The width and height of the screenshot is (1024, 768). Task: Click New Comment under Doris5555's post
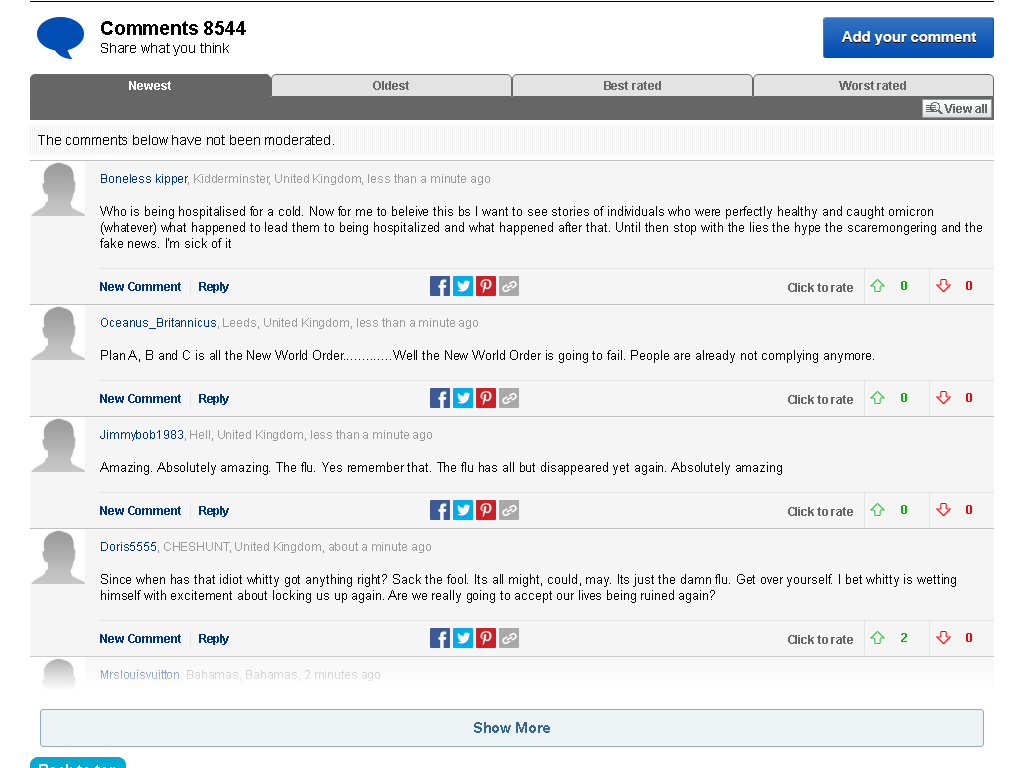pos(140,639)
